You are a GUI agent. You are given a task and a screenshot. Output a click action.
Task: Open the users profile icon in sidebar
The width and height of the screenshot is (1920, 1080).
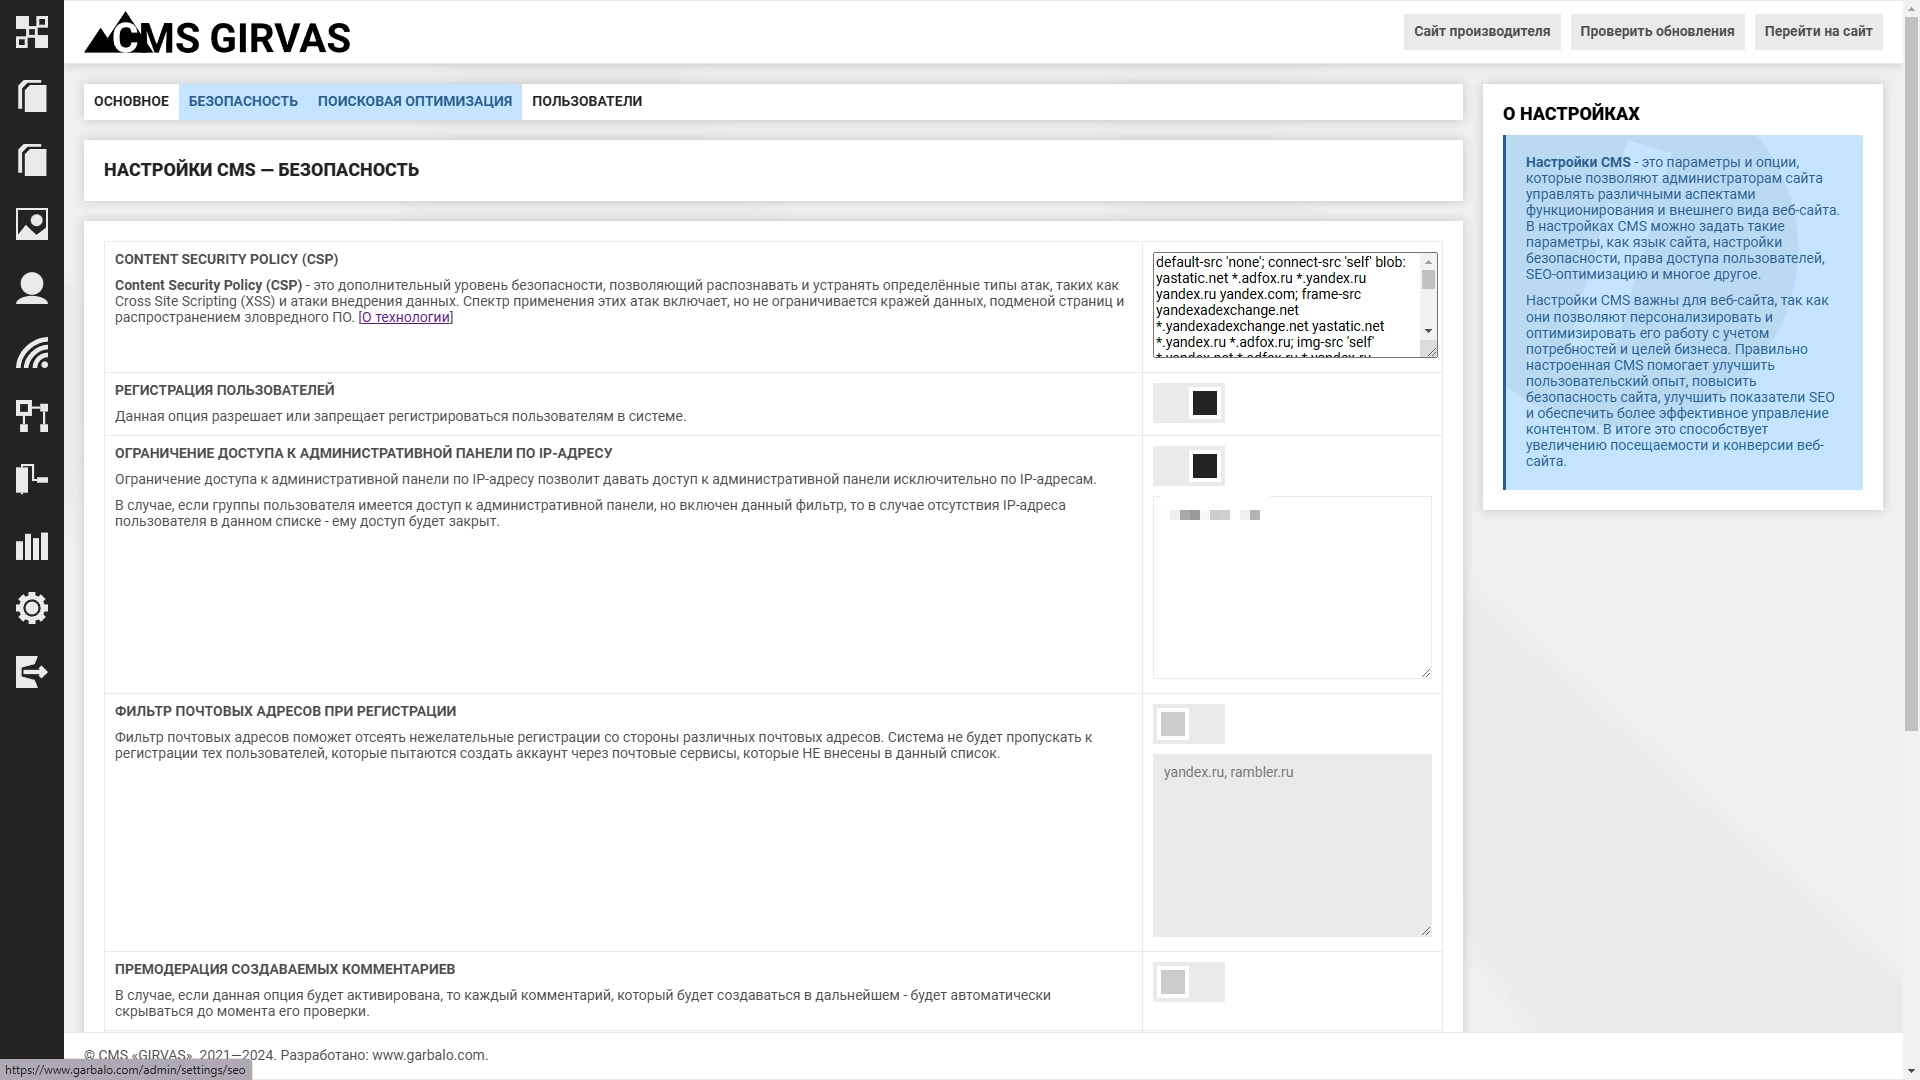tap(31, 288)
